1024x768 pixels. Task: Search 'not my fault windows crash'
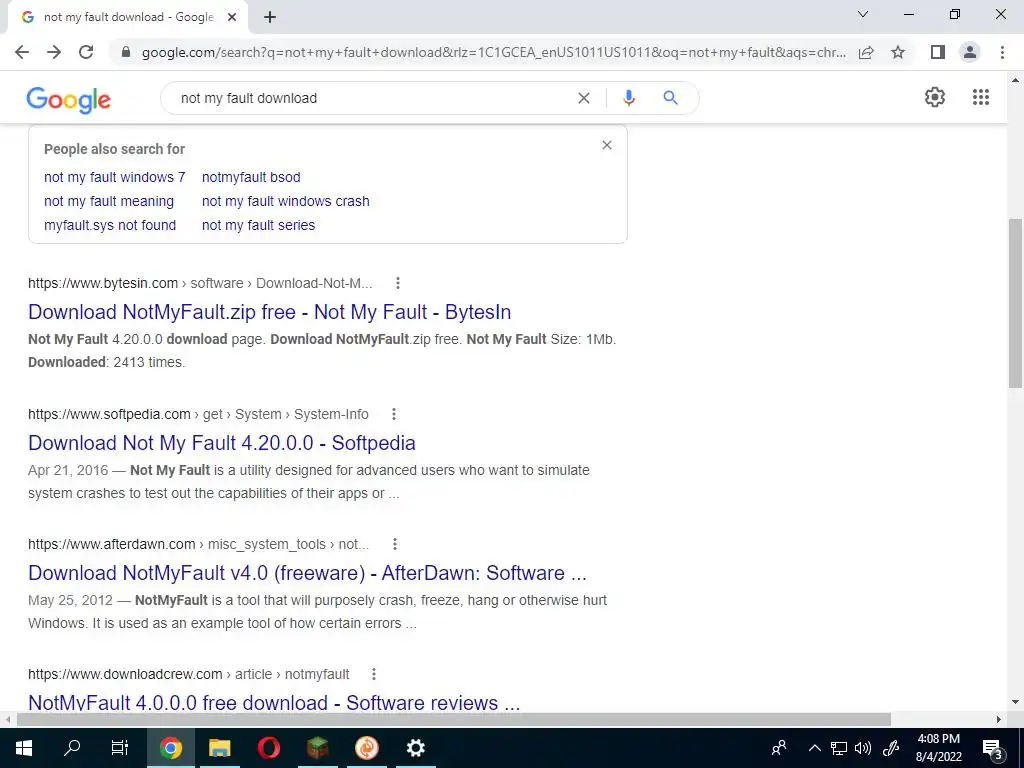[286, 201]
